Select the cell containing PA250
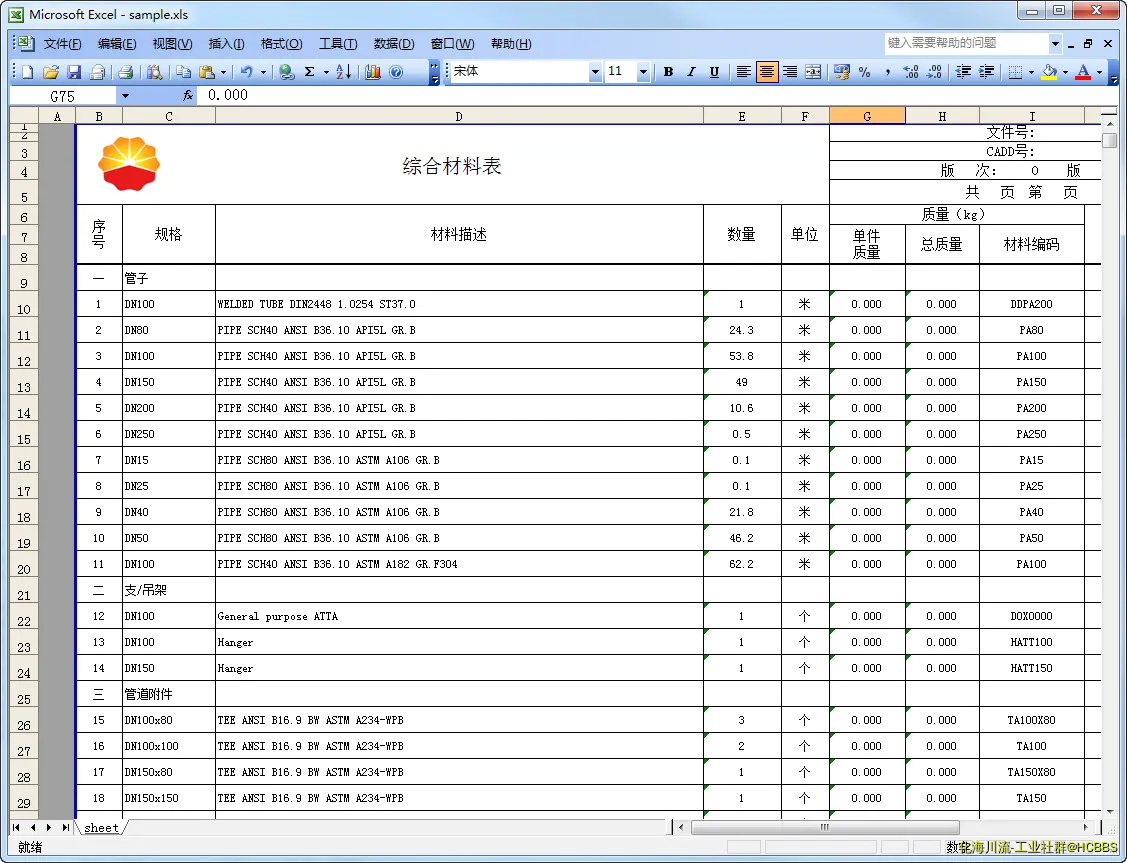Image resolution: width=1127 pixels, height=863 pixels. [x=1031, y=434]
